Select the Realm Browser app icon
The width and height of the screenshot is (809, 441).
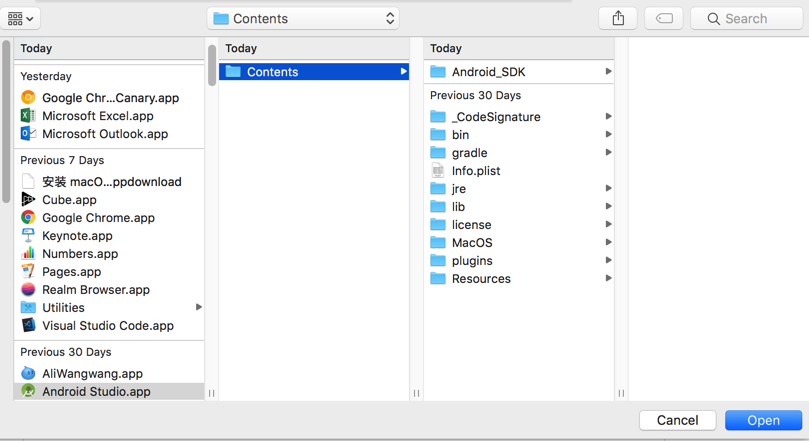click(x=28, y=290)
